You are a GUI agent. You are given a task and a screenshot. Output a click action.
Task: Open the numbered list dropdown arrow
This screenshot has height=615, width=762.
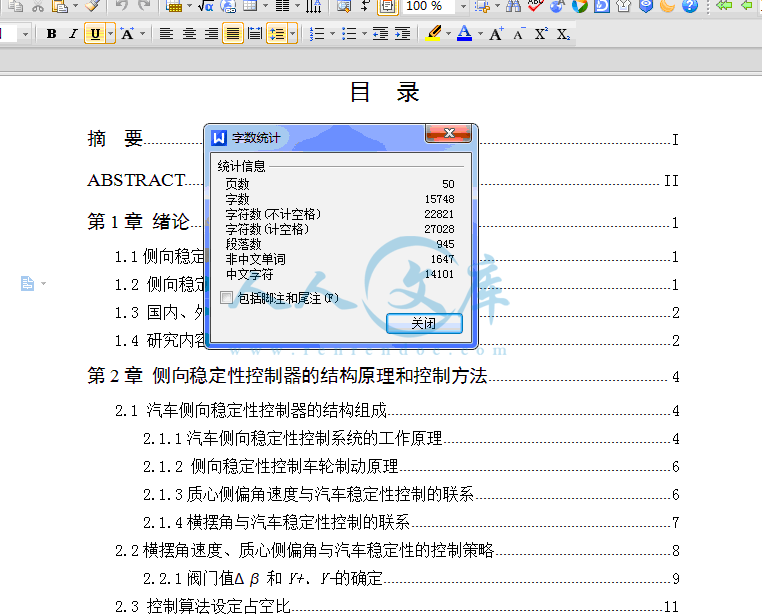332,34
